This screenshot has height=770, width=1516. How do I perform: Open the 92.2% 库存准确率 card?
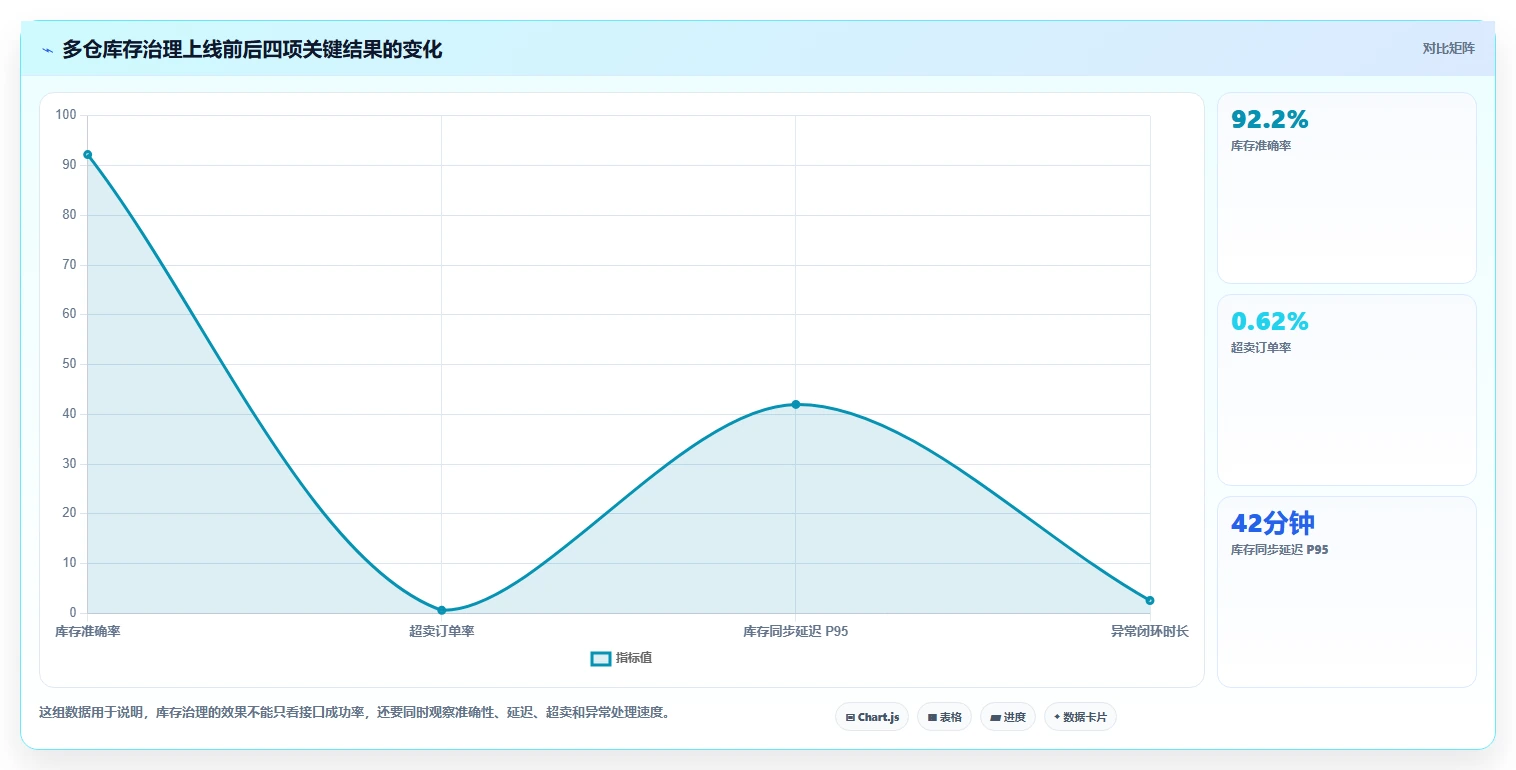(x=1346, y=188)
